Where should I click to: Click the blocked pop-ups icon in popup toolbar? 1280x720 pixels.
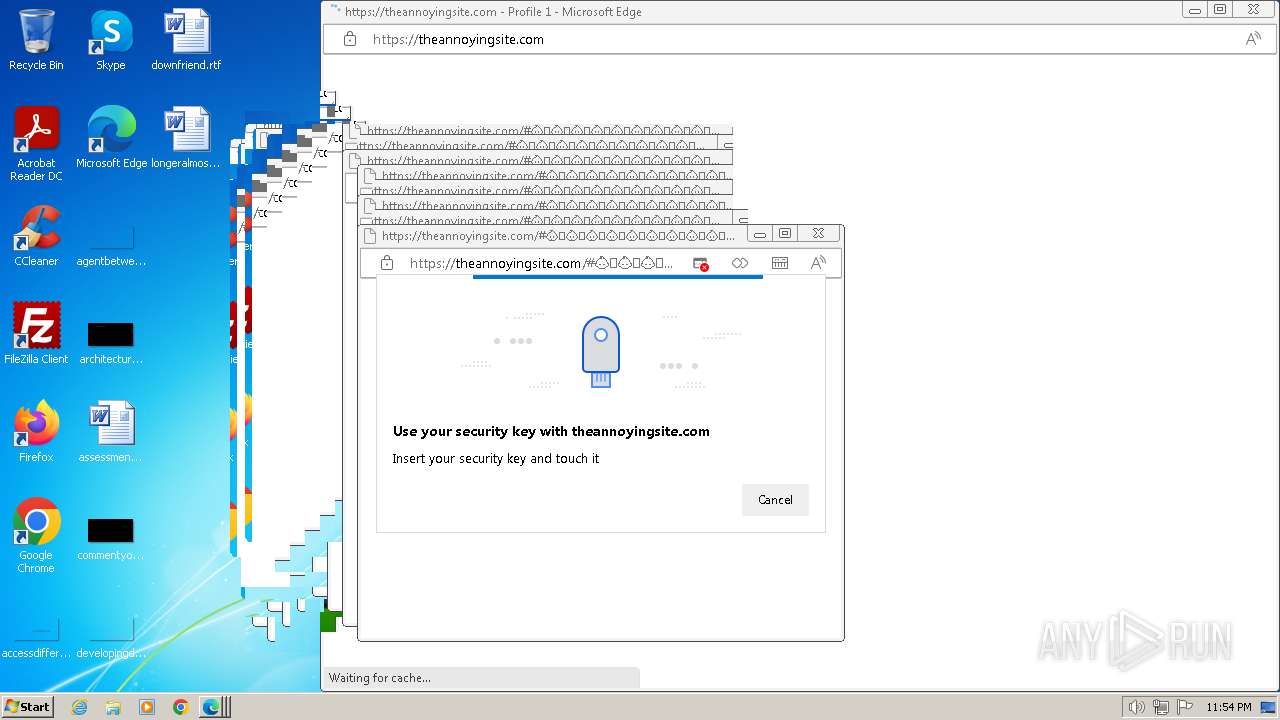point(701,263)
